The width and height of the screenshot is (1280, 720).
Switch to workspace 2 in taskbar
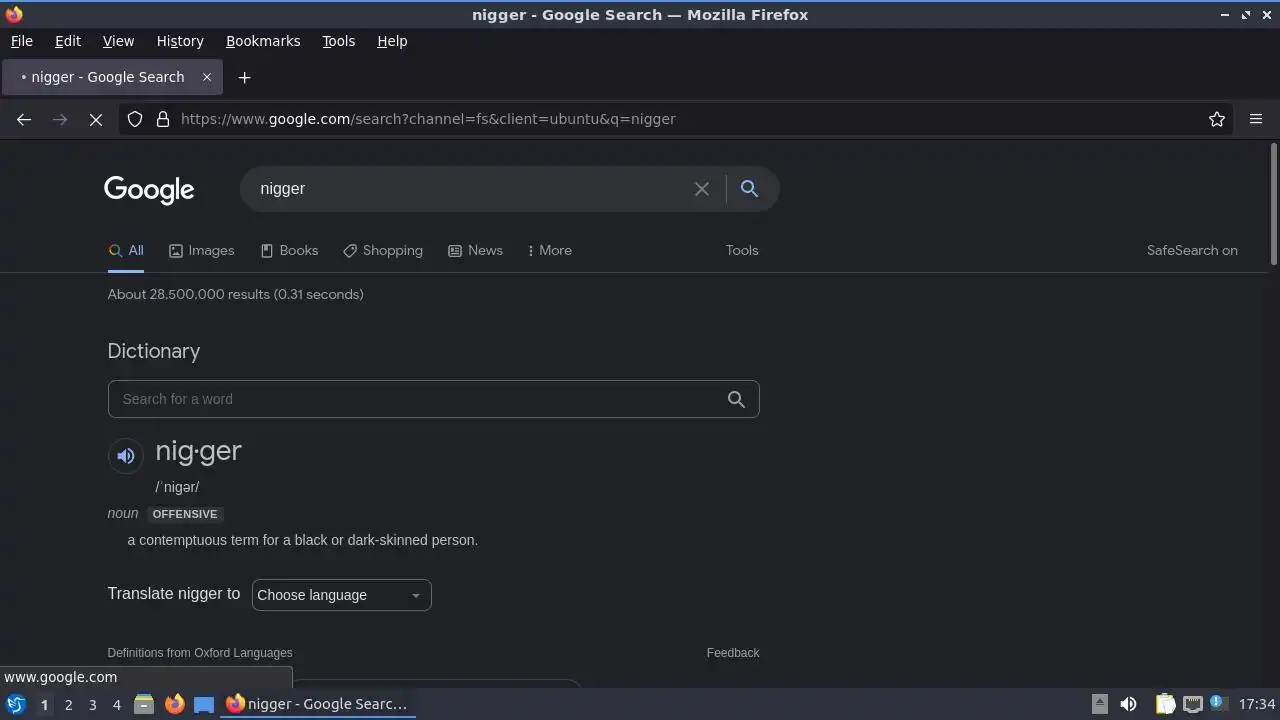point(68,704)
